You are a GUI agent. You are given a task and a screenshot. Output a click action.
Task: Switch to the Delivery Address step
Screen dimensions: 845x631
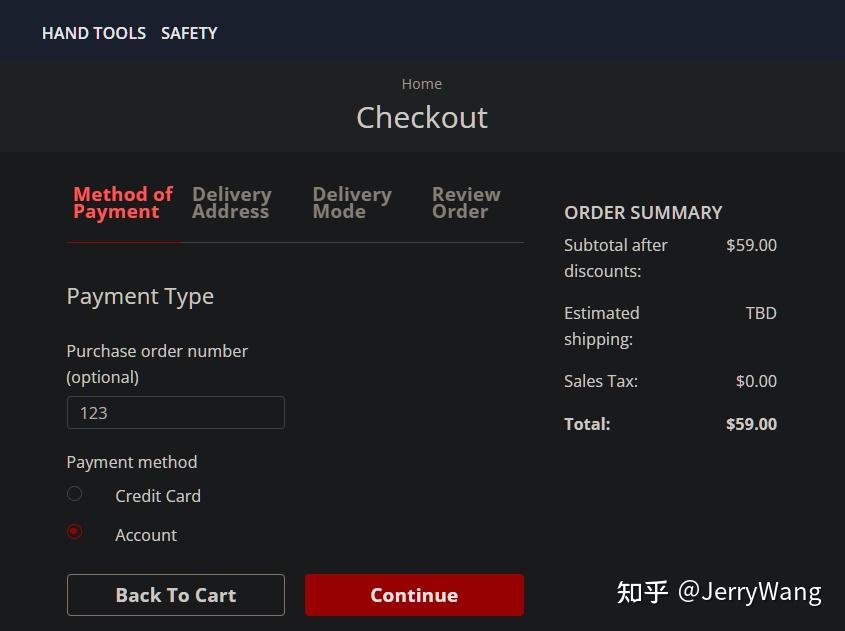click(x=231, y=203)
